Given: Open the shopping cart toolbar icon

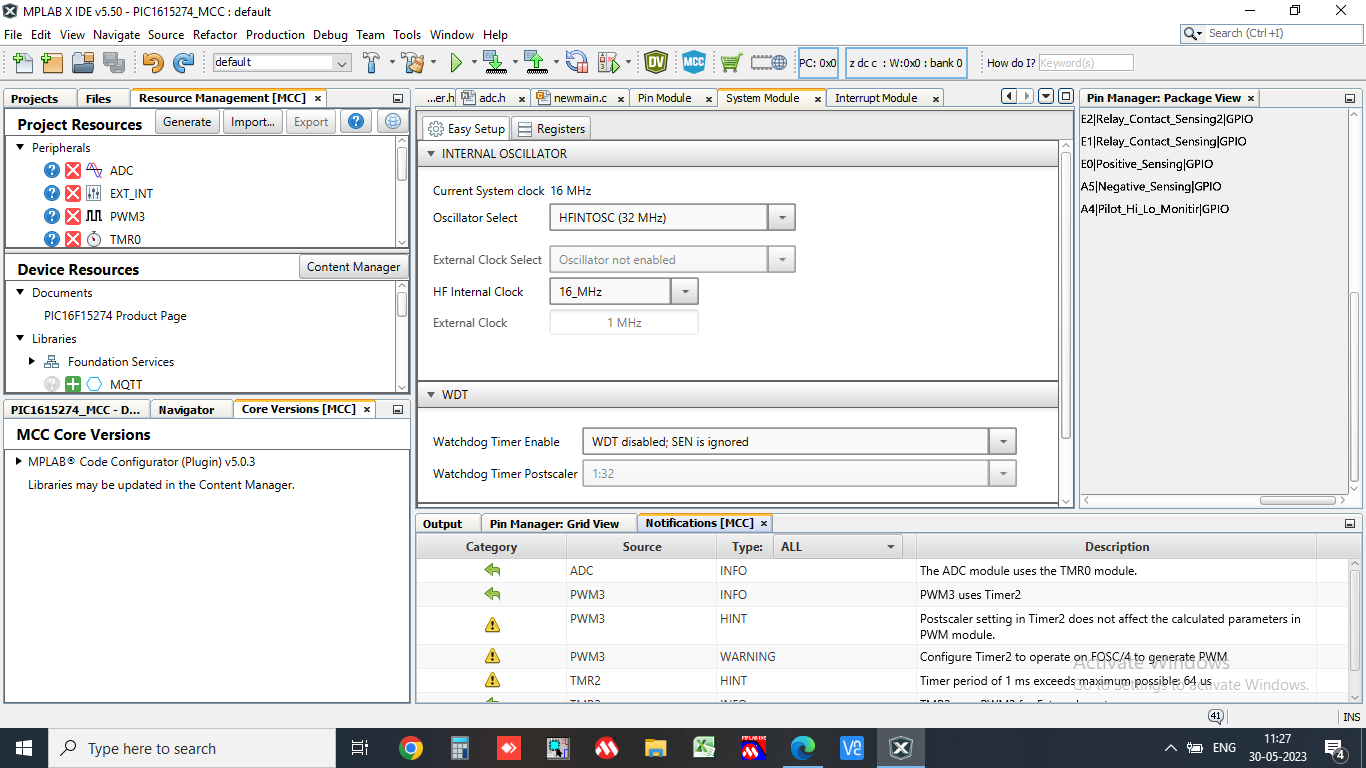Looking at the screenshot, I should tap(731, 62).
